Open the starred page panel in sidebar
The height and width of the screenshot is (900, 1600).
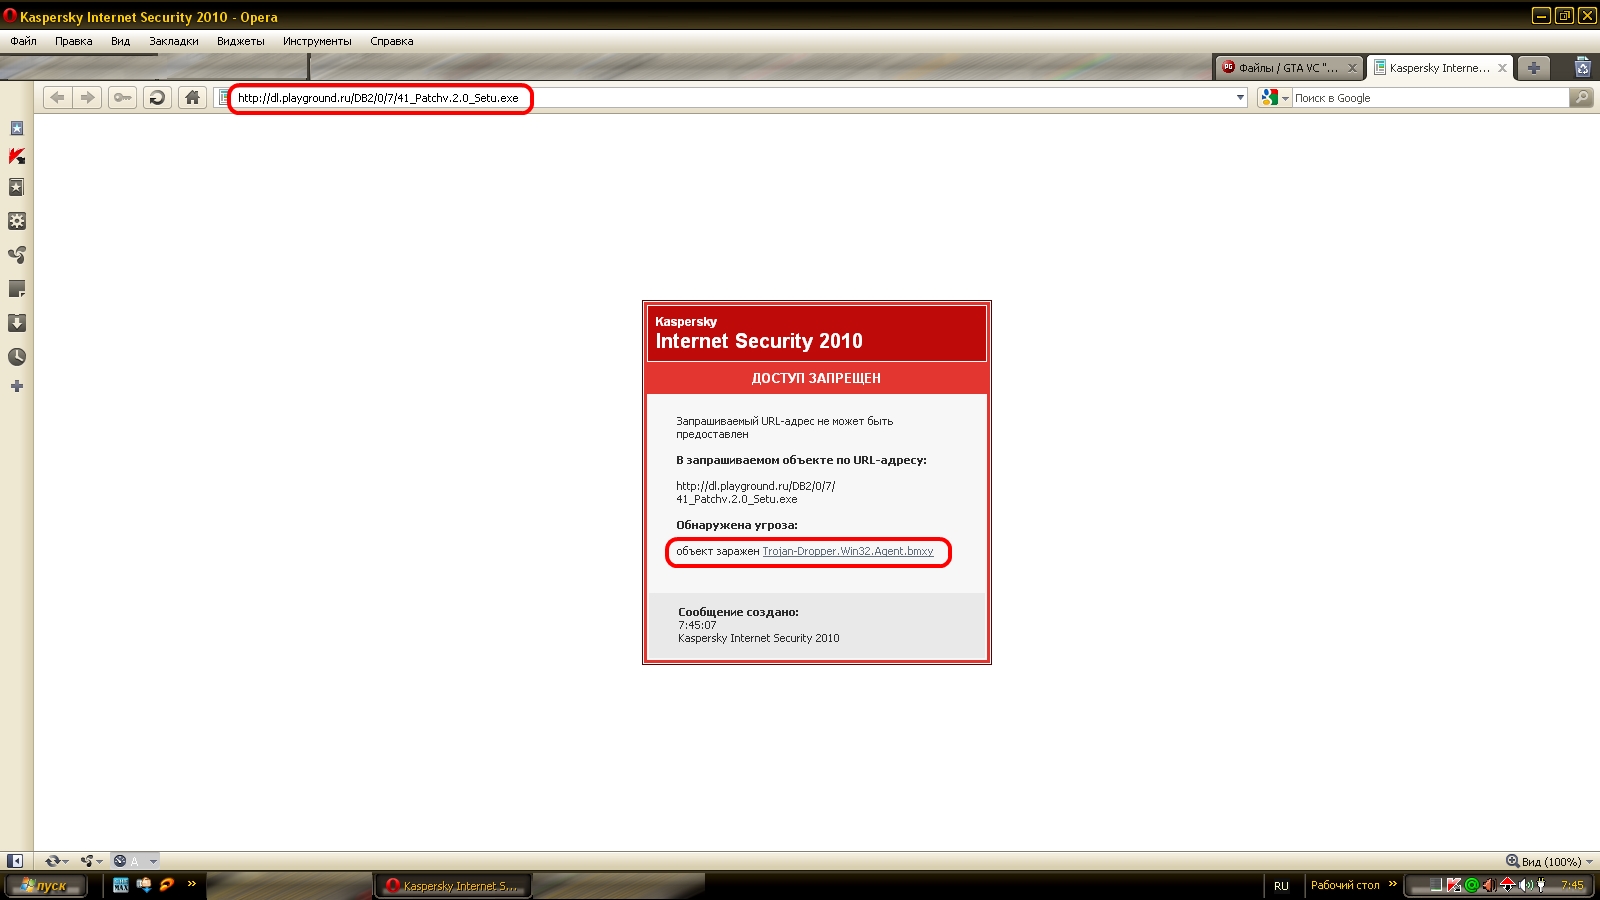pyautogui.click(x=17, y=187)
